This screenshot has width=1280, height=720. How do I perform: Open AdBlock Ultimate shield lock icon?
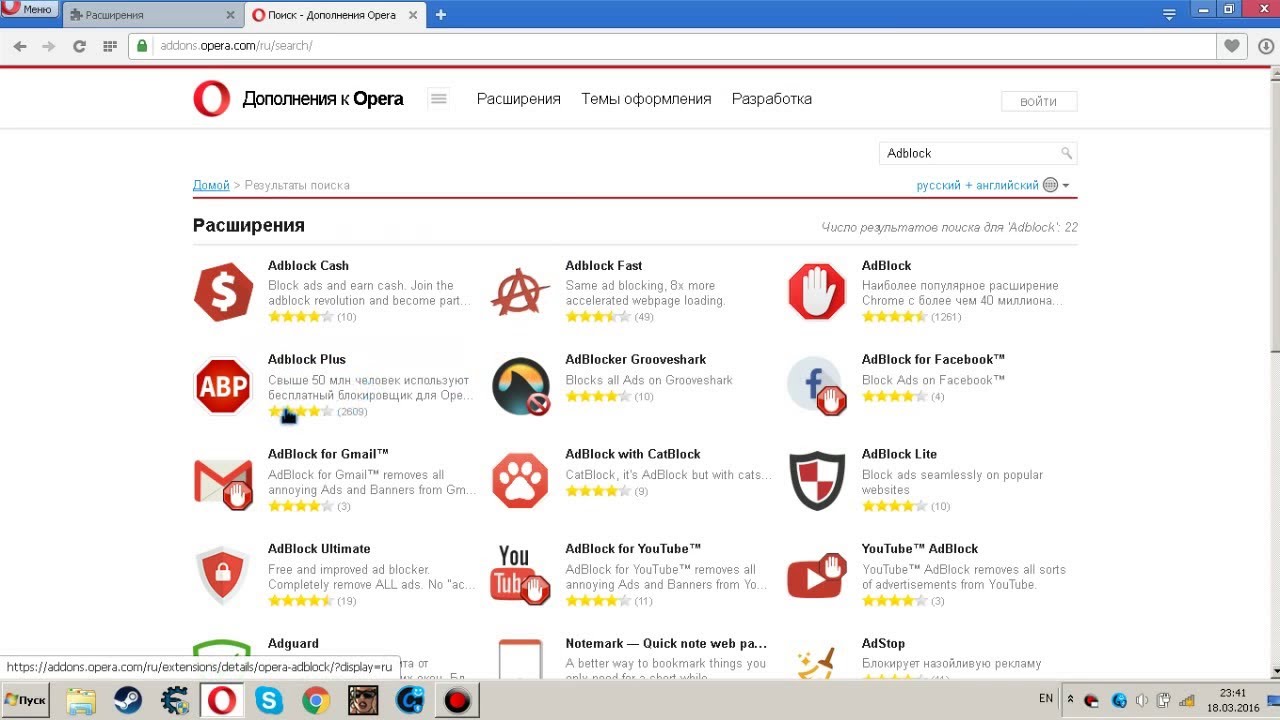point(223,575)
